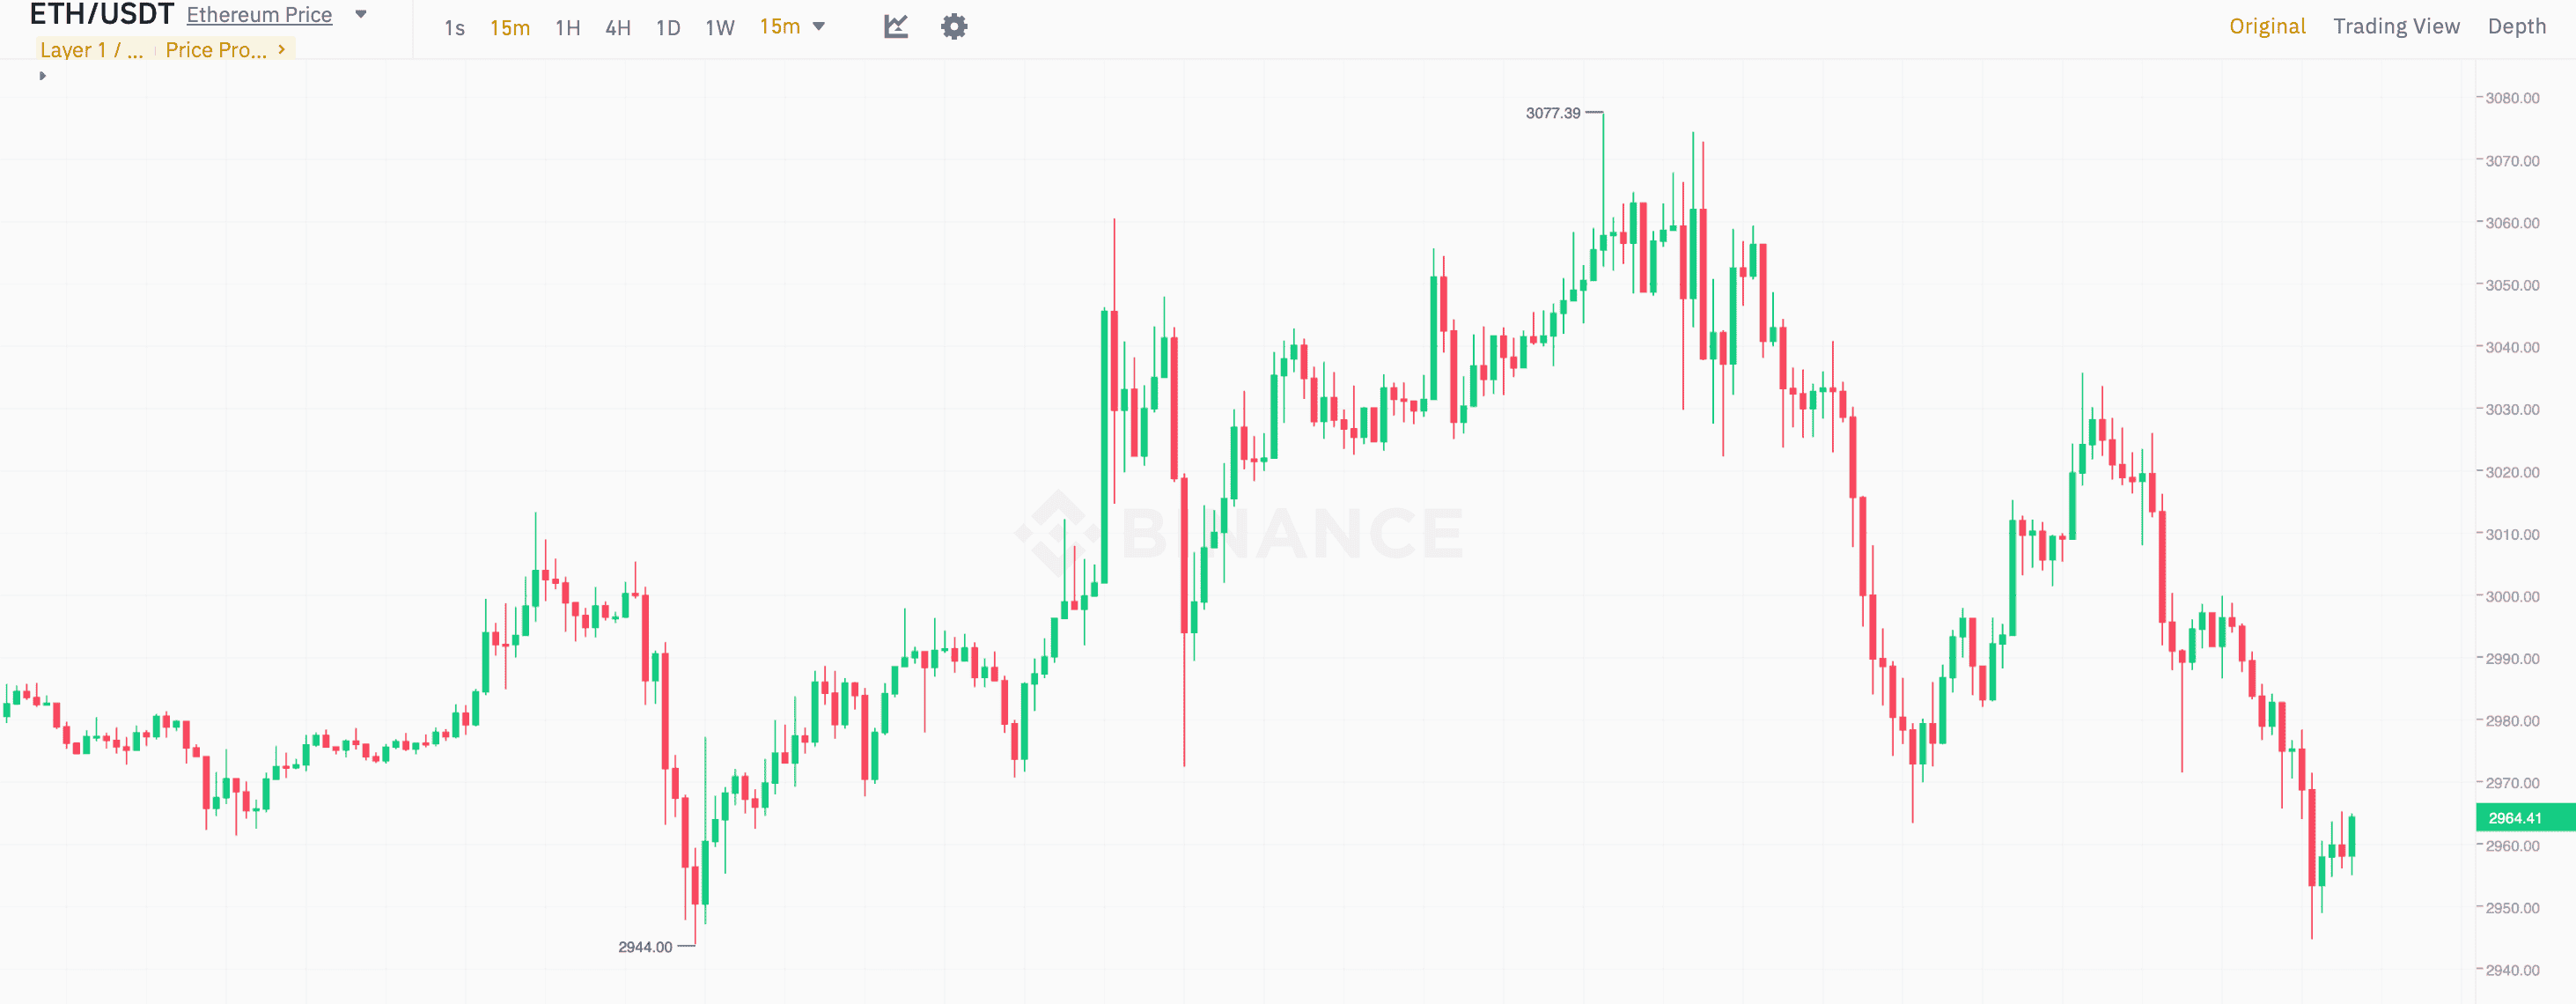Open the ETH/USDT pair dropdown arrow
The height and width of the screenshot is (1004, 2576).
pos(361,15)
